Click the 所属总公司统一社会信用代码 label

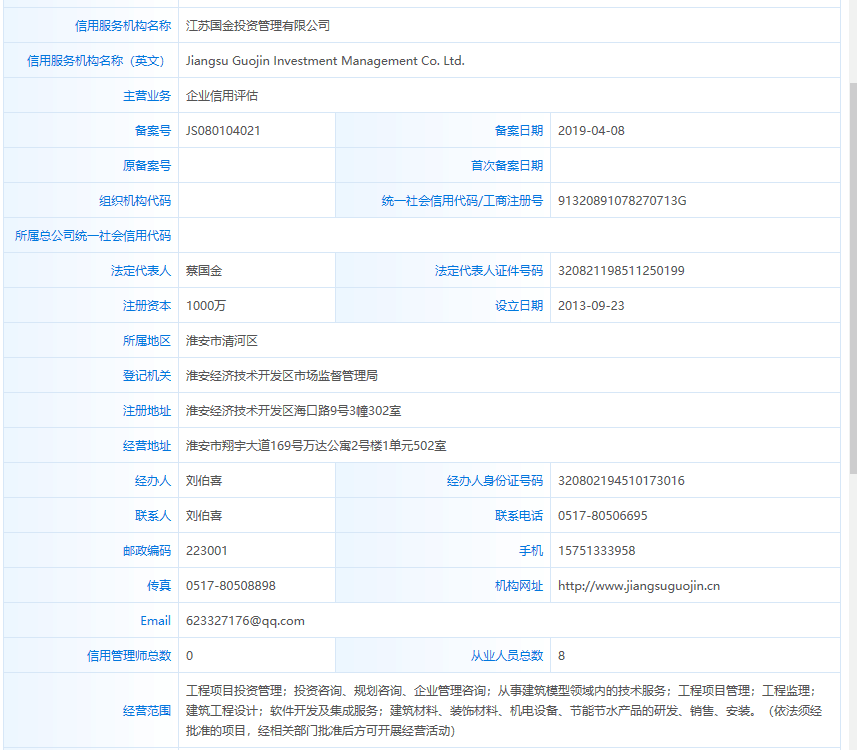click(93, 236)
